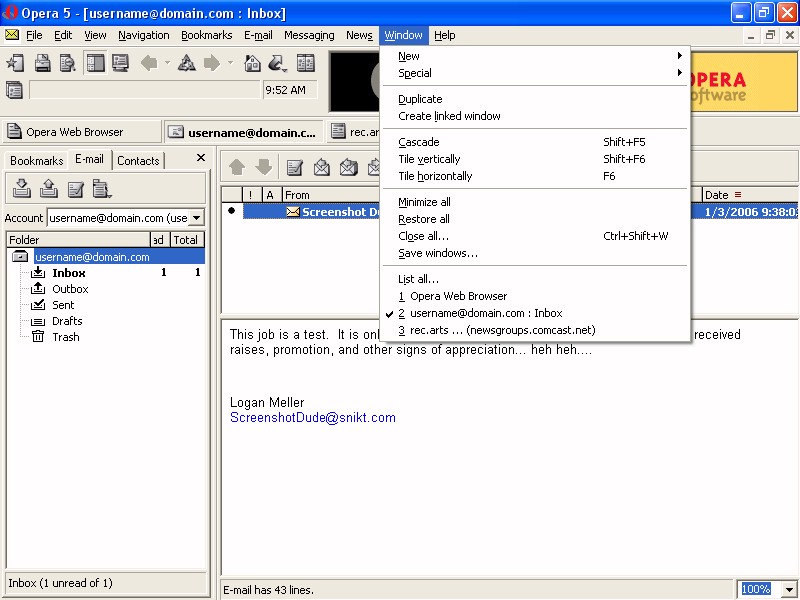Viewport: 800px width, 600px height.
Task: Open the Print preview icon
Action: [67, 63]
